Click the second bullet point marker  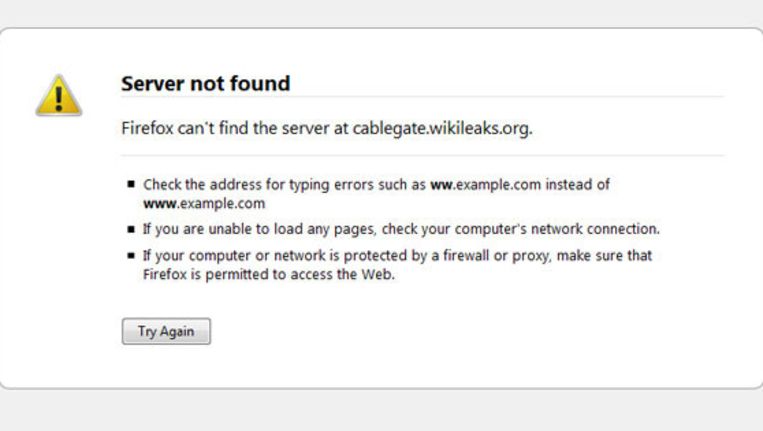pyautogui.click(x=131, y=230)
